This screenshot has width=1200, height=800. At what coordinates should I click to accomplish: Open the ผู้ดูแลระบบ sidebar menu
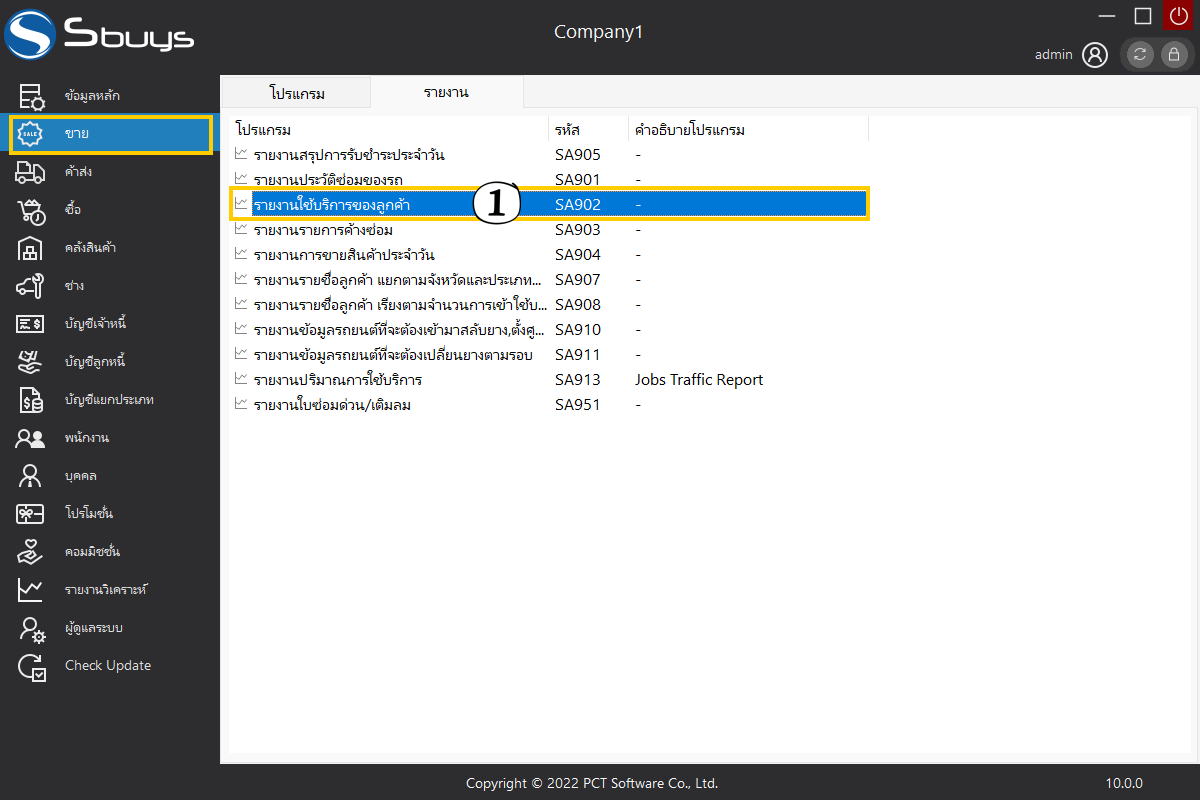(x=93, y=628)
